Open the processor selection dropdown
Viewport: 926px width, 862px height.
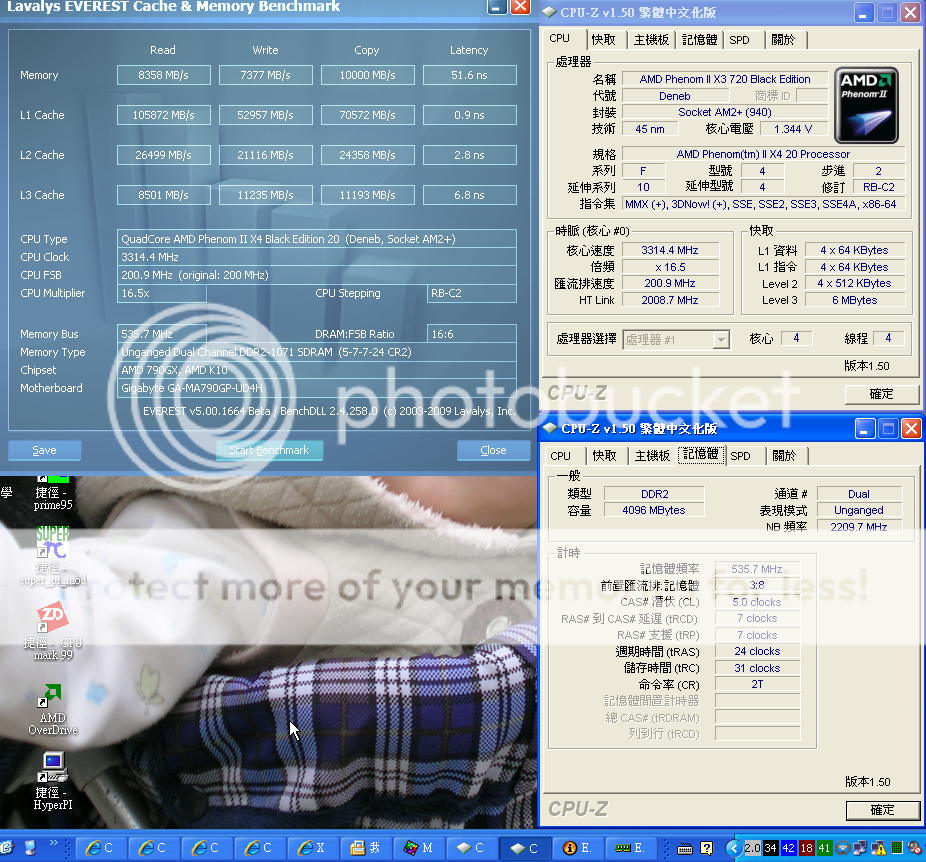click(x=676, y=340)
